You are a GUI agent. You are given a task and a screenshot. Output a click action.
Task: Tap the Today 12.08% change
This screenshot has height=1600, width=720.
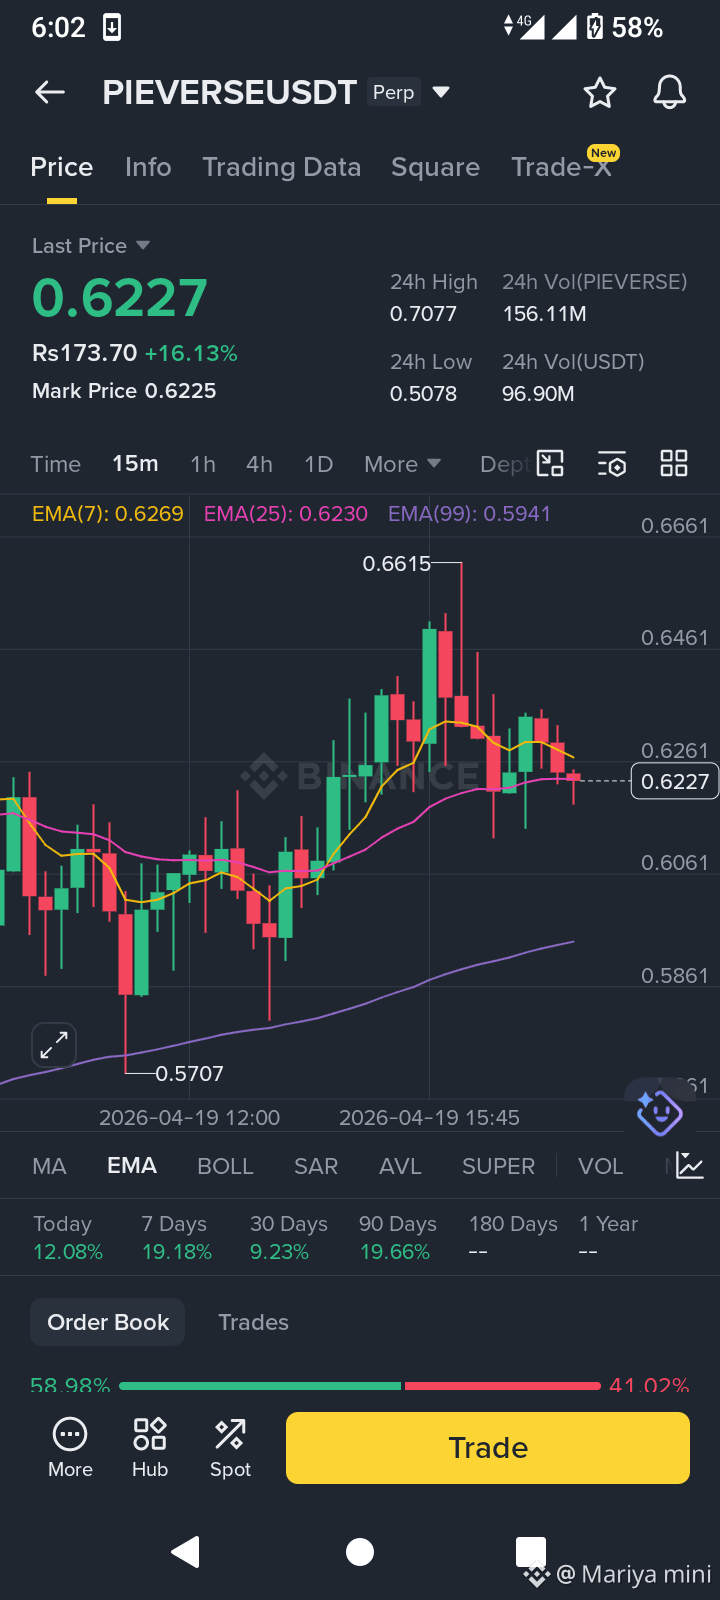[x=68, y=1238]
